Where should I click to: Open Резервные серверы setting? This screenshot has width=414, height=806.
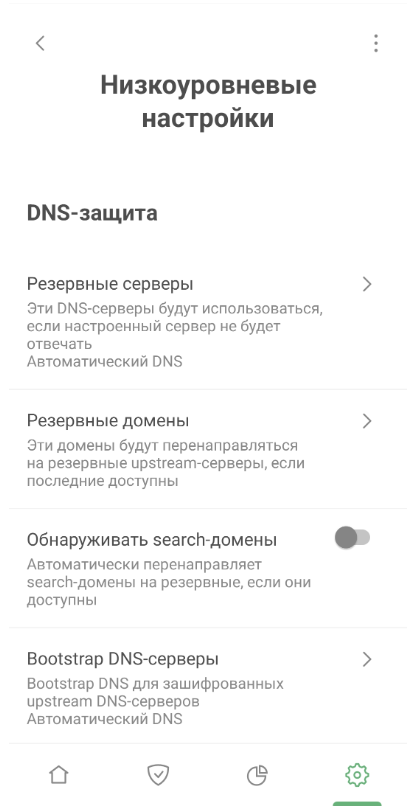coord(207,321)
